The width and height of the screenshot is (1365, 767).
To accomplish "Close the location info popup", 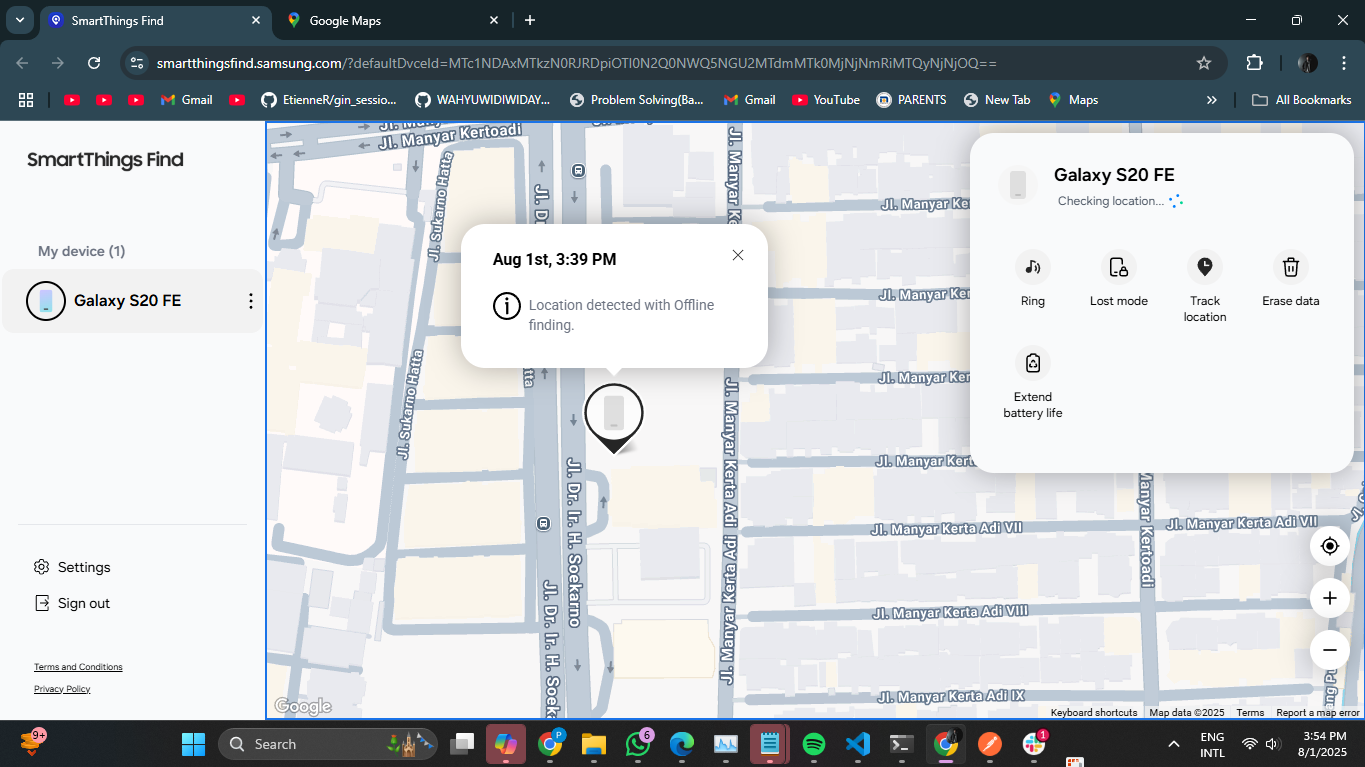I will [x=738, y=255].
